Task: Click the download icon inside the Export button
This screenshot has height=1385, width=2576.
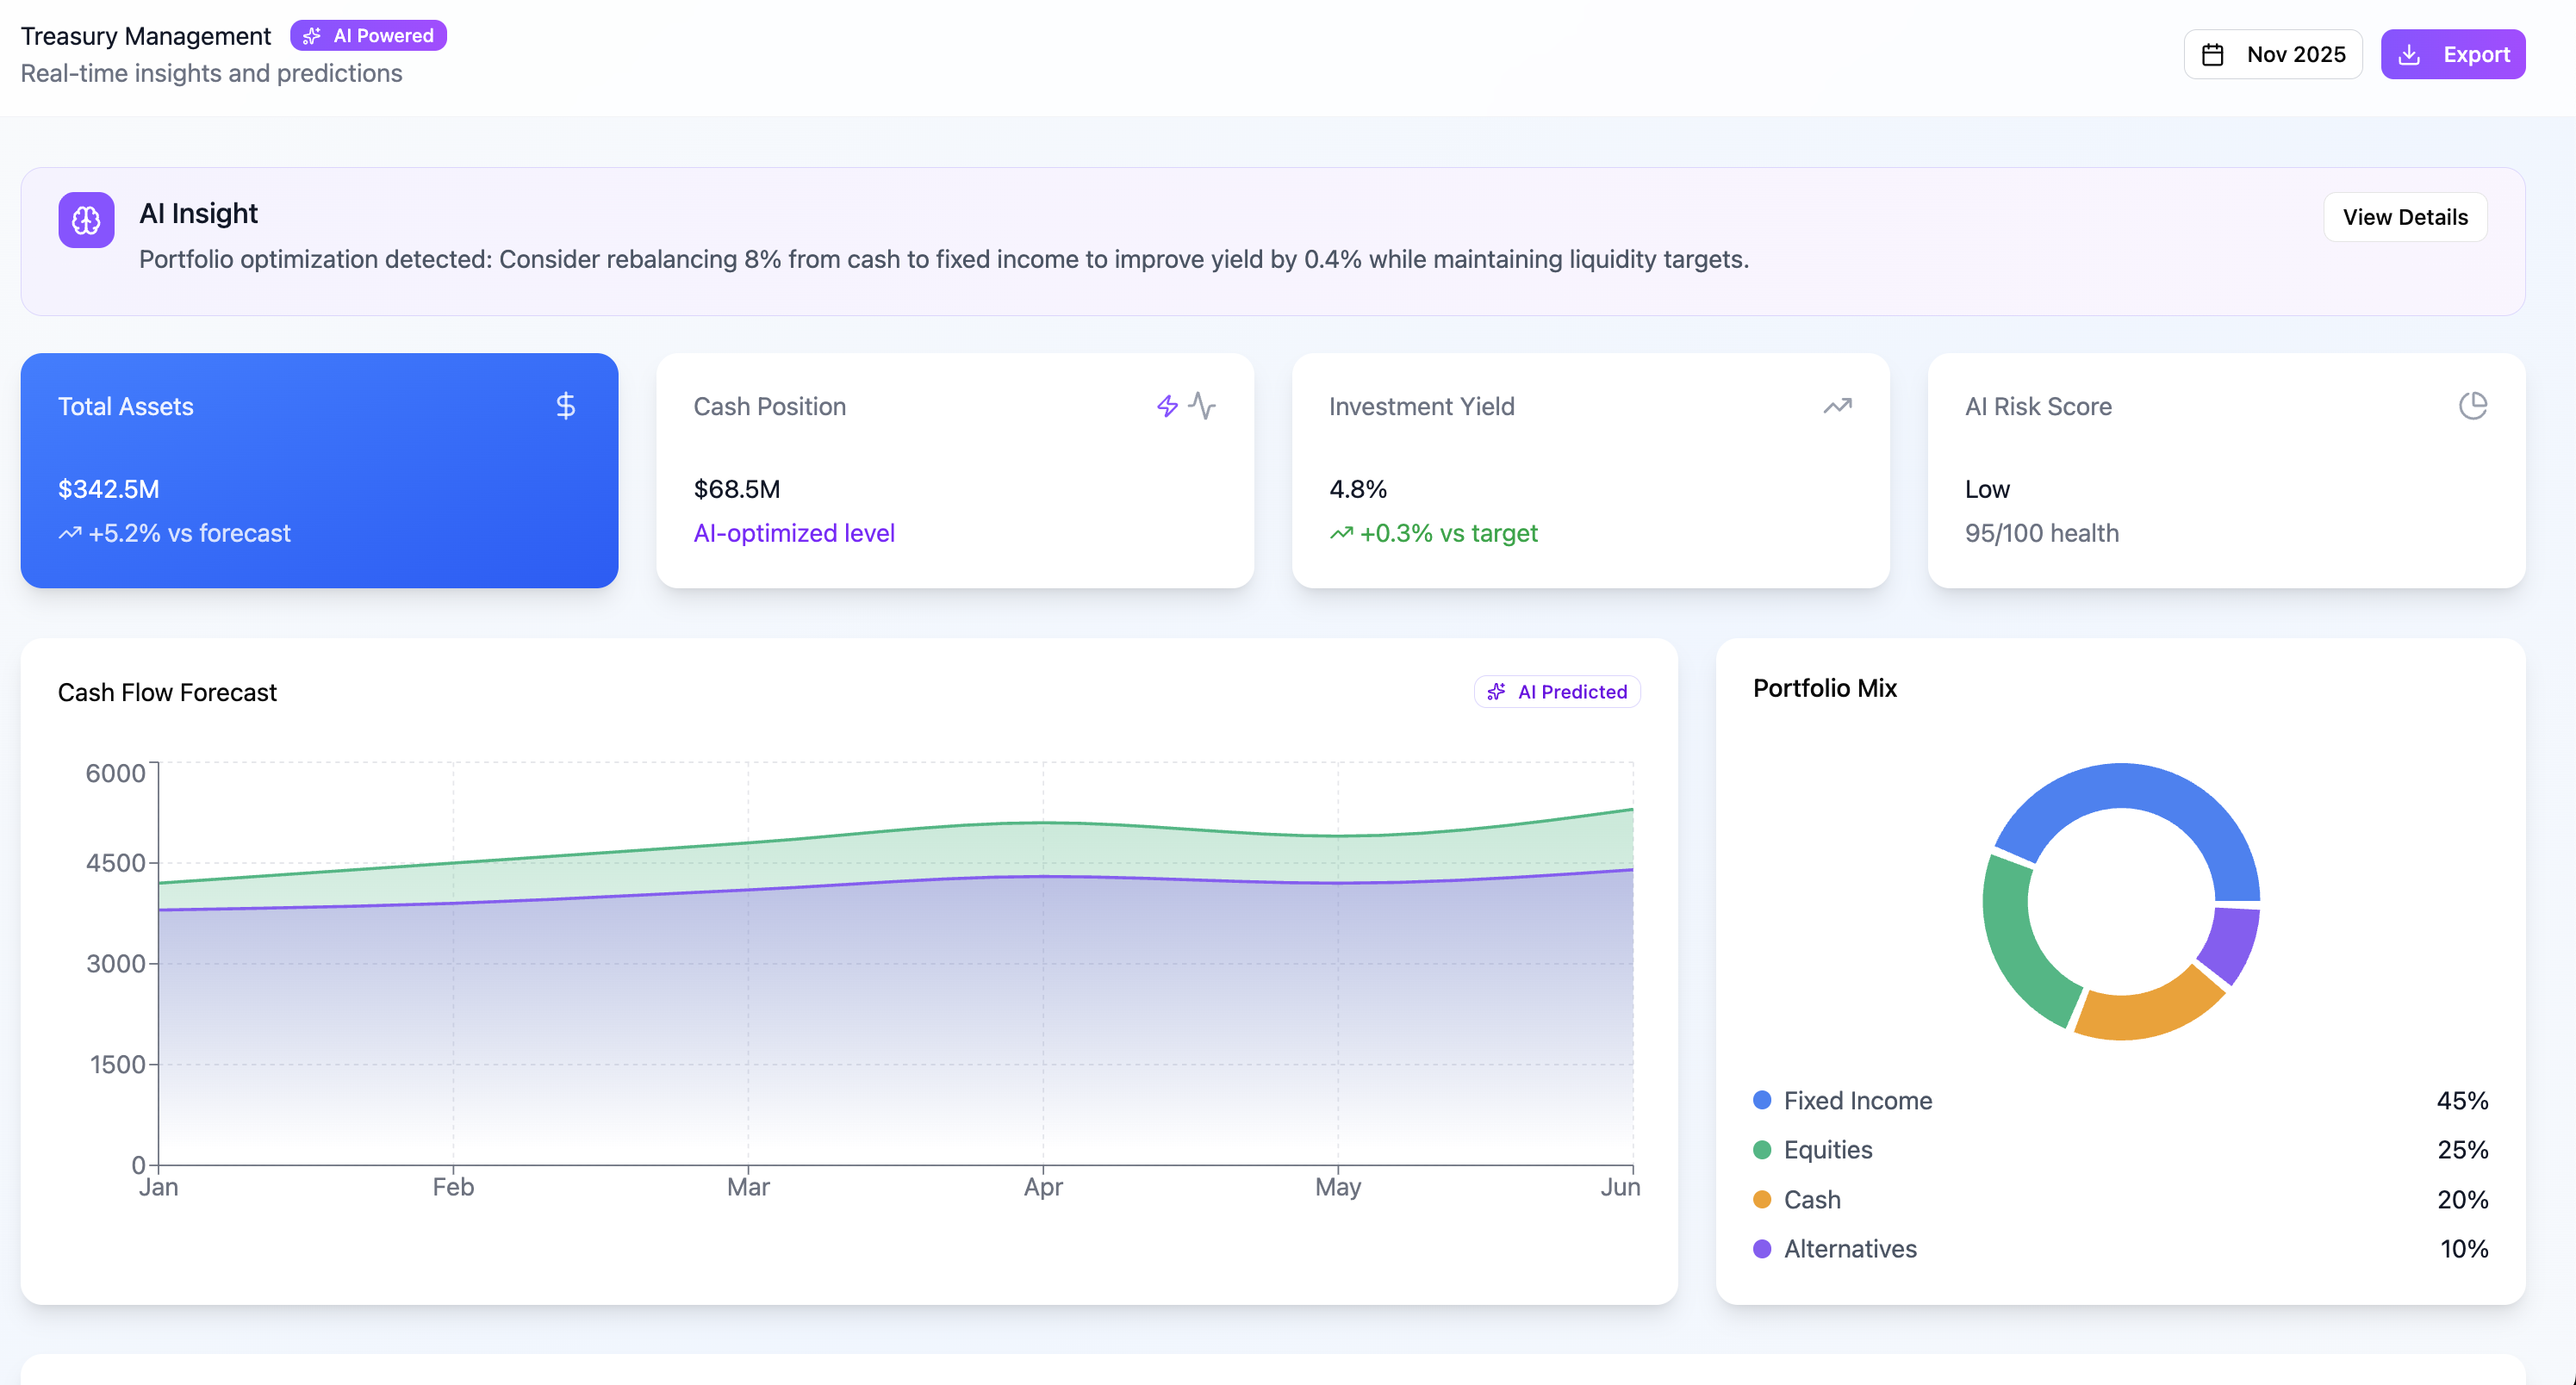Action: coord(2410,55)
